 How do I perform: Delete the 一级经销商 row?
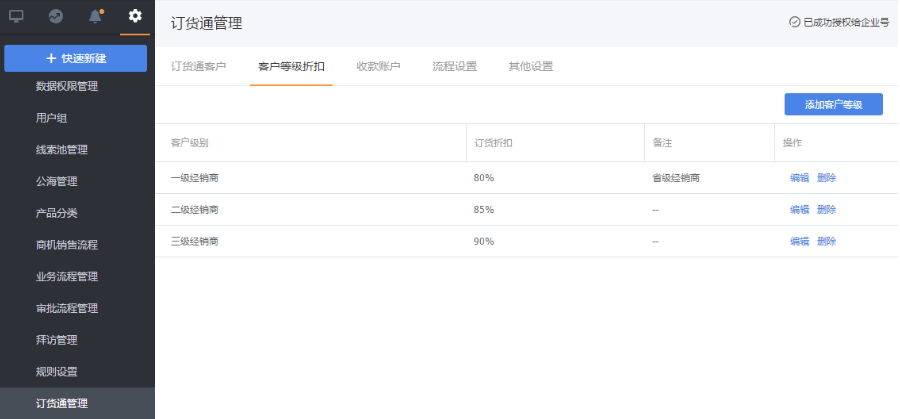click(x=827, y=178)
